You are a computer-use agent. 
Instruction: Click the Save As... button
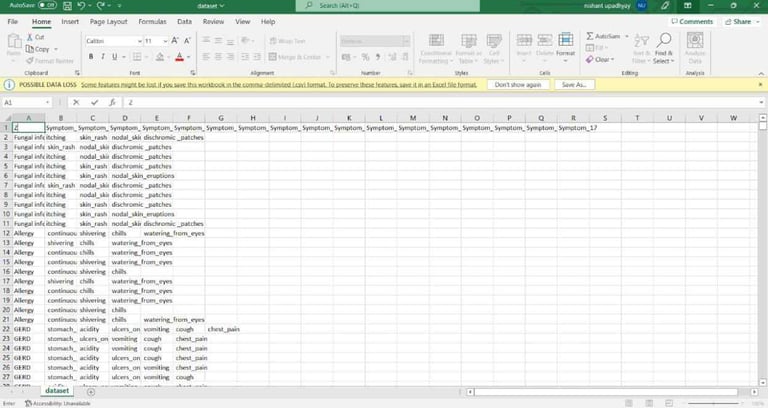tap(574, 85)
